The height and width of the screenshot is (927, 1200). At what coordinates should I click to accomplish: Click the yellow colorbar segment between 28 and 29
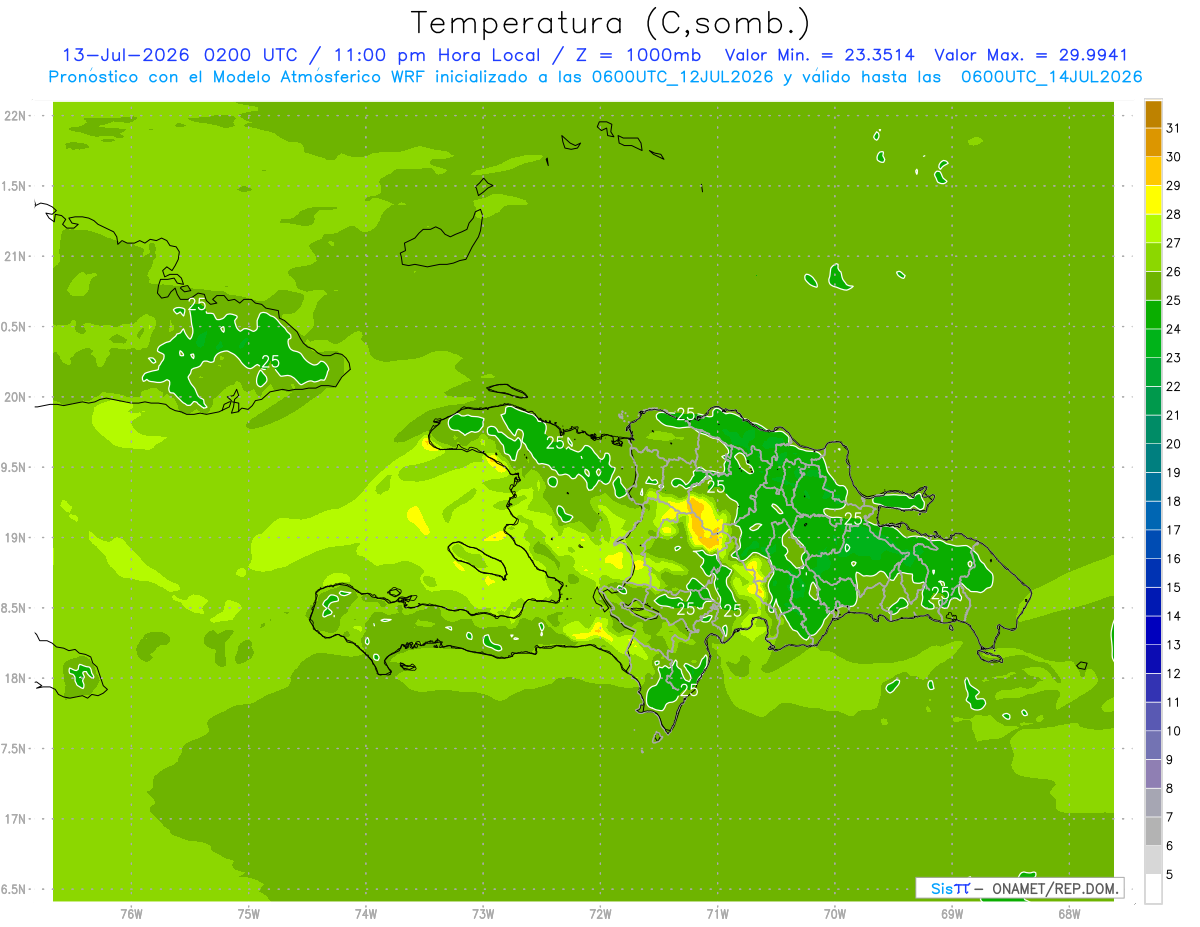pos(1153,200)
